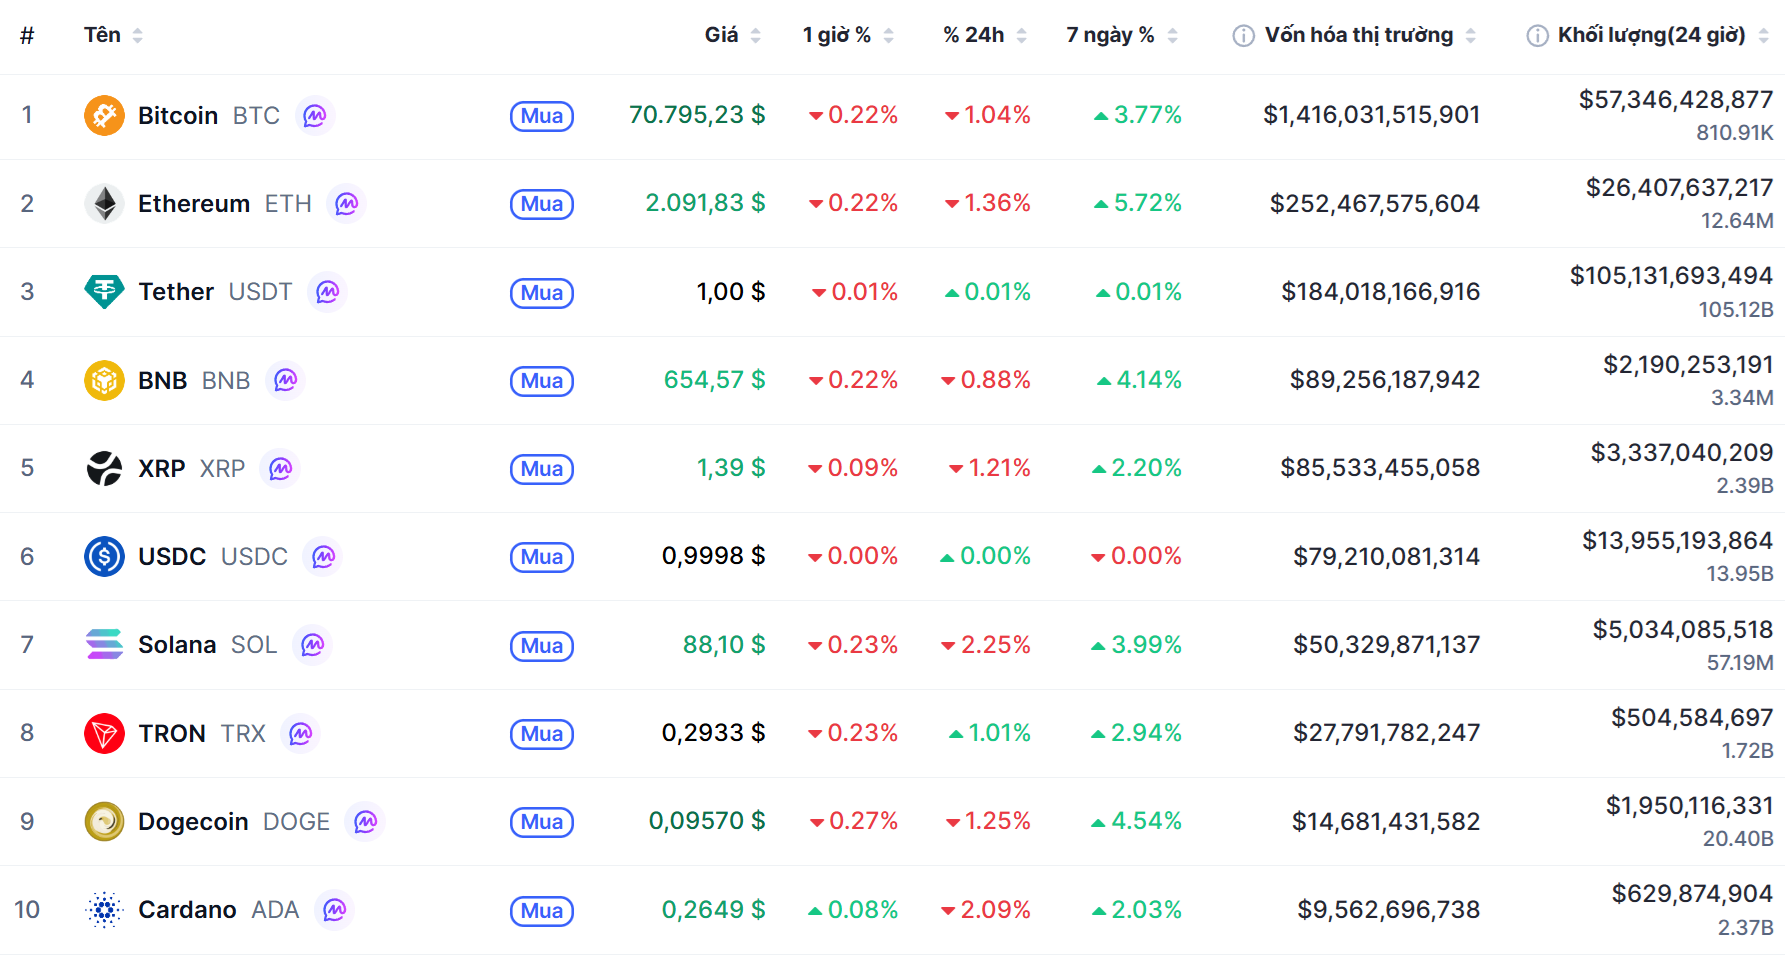Click the Cardano logo icon

[x=104, y=910]
